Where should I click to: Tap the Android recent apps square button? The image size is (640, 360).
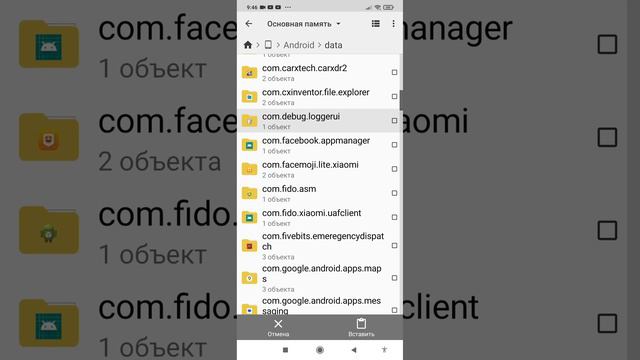tap(285, 350)
